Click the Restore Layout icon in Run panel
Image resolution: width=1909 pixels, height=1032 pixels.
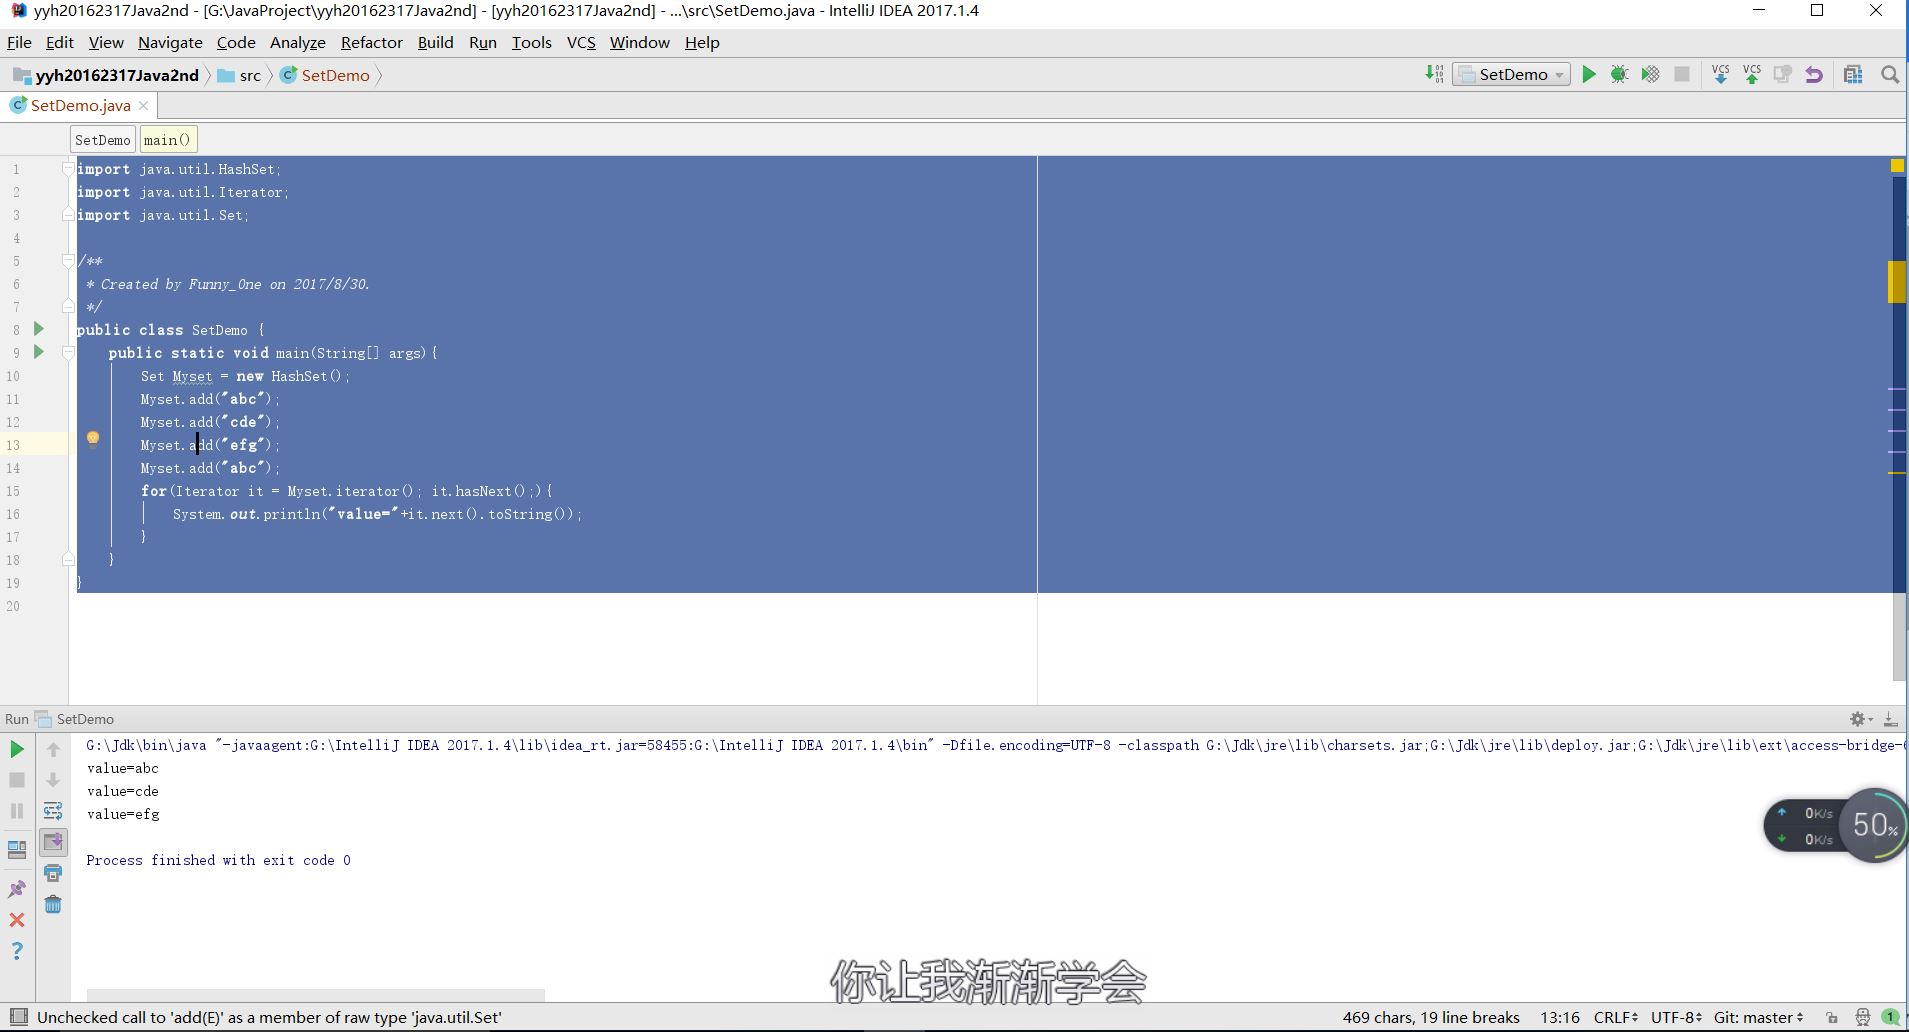click(x=17, y=850)
